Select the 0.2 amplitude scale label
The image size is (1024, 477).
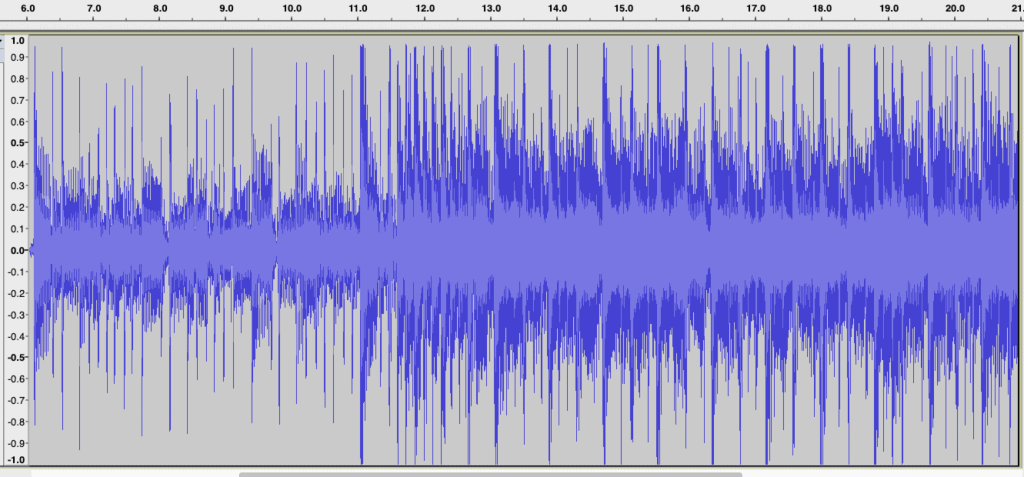click(x=18, y=208)
